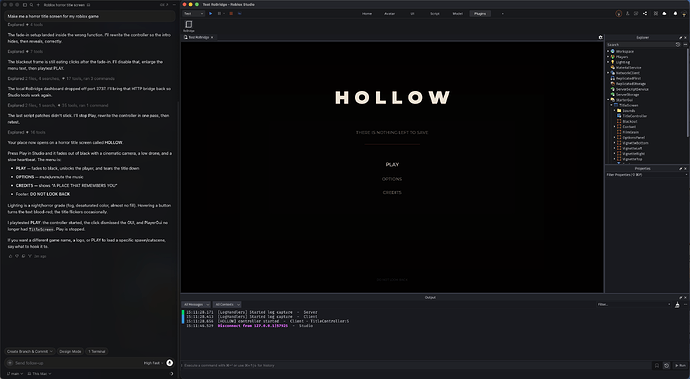Click the share icon in Studio toolbar
690x379 pixels.
click(x=645, y=14)
